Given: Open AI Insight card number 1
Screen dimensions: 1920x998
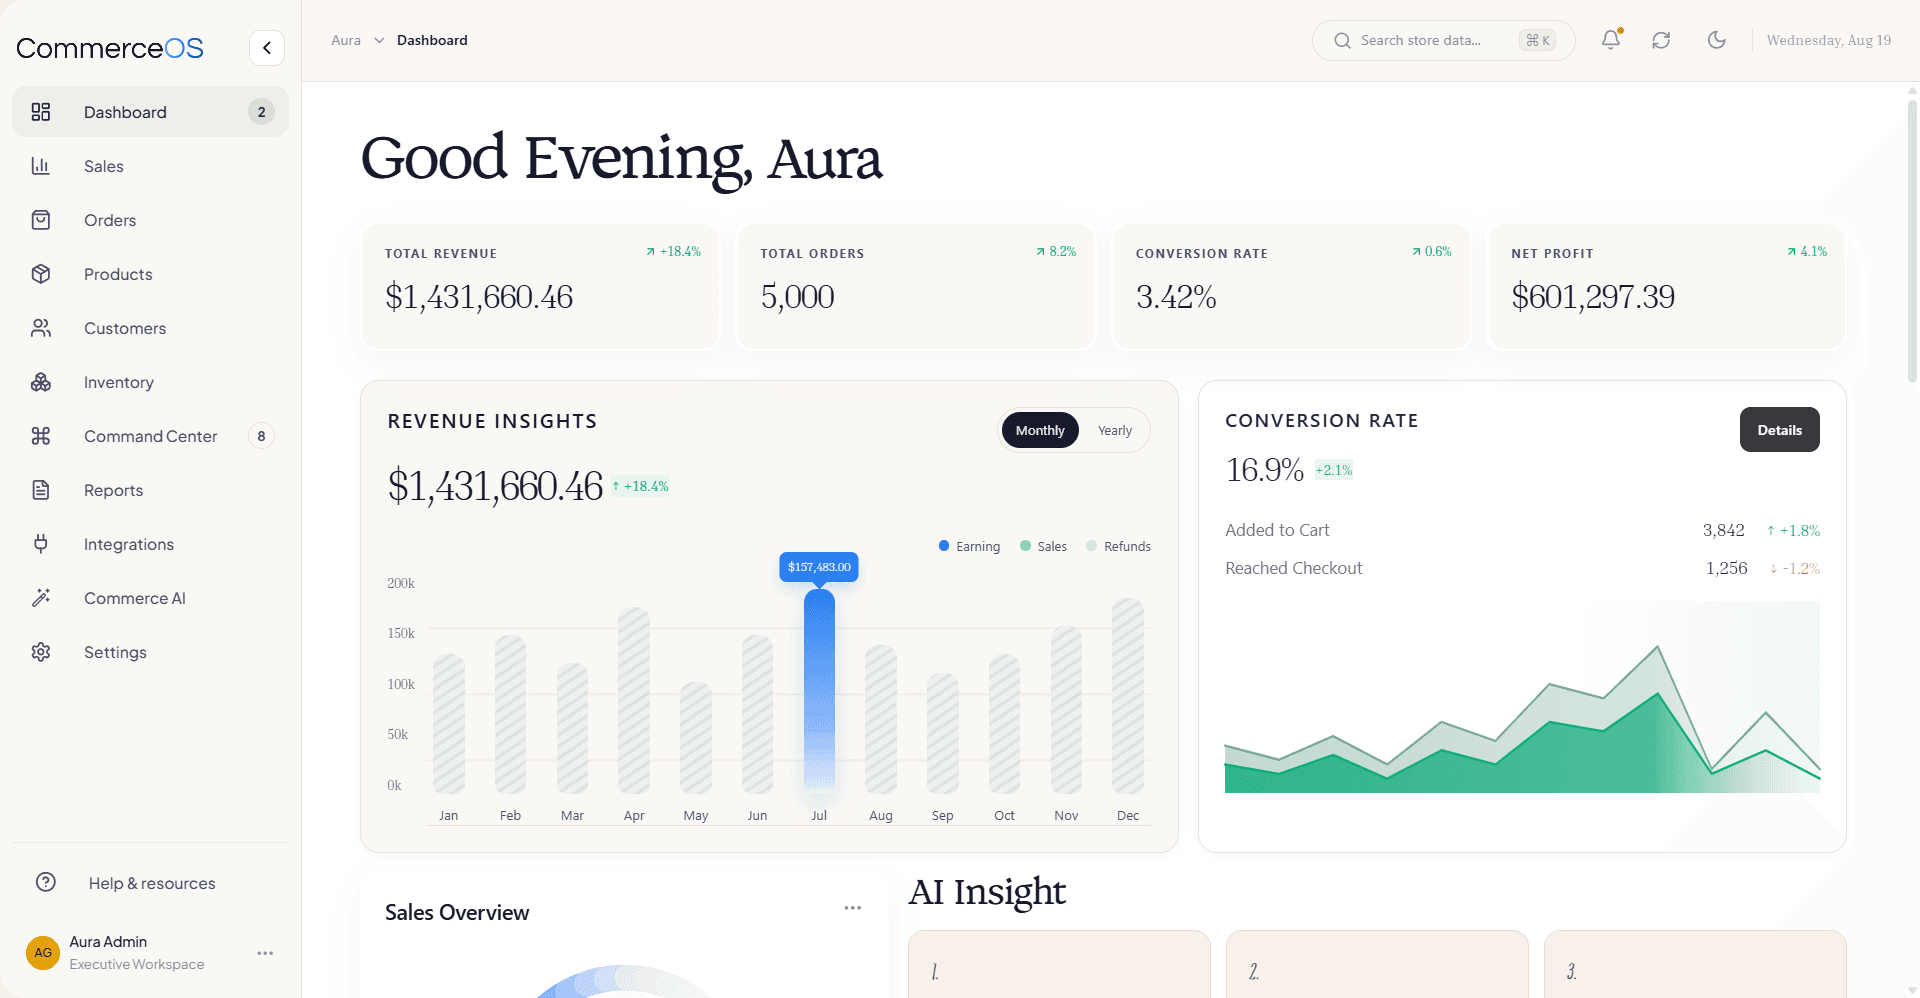Looking at the screenshot, I should pos(1059,964).
